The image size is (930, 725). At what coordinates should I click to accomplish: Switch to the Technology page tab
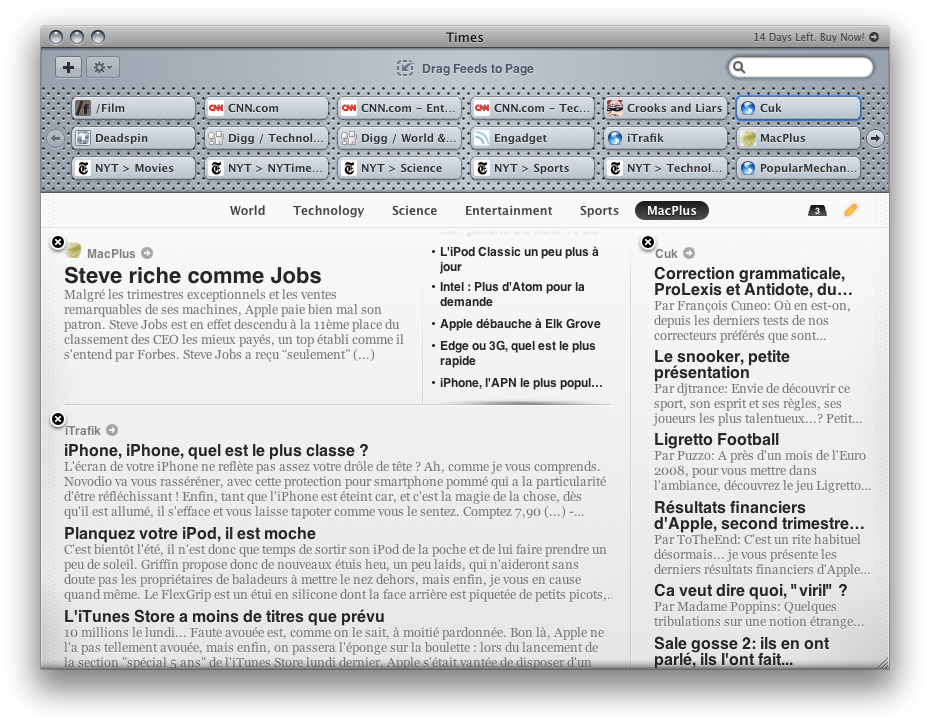(329, 211)
